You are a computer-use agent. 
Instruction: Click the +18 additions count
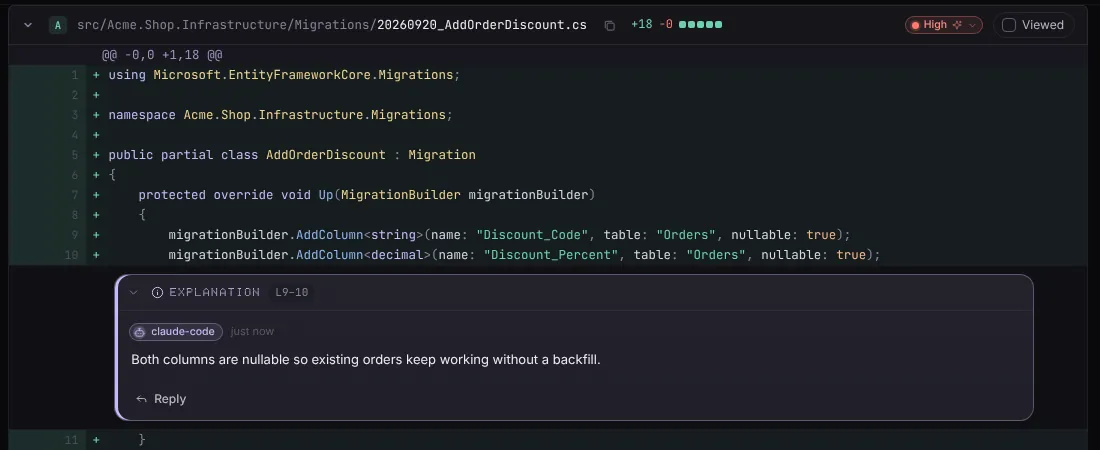[641, 25]
